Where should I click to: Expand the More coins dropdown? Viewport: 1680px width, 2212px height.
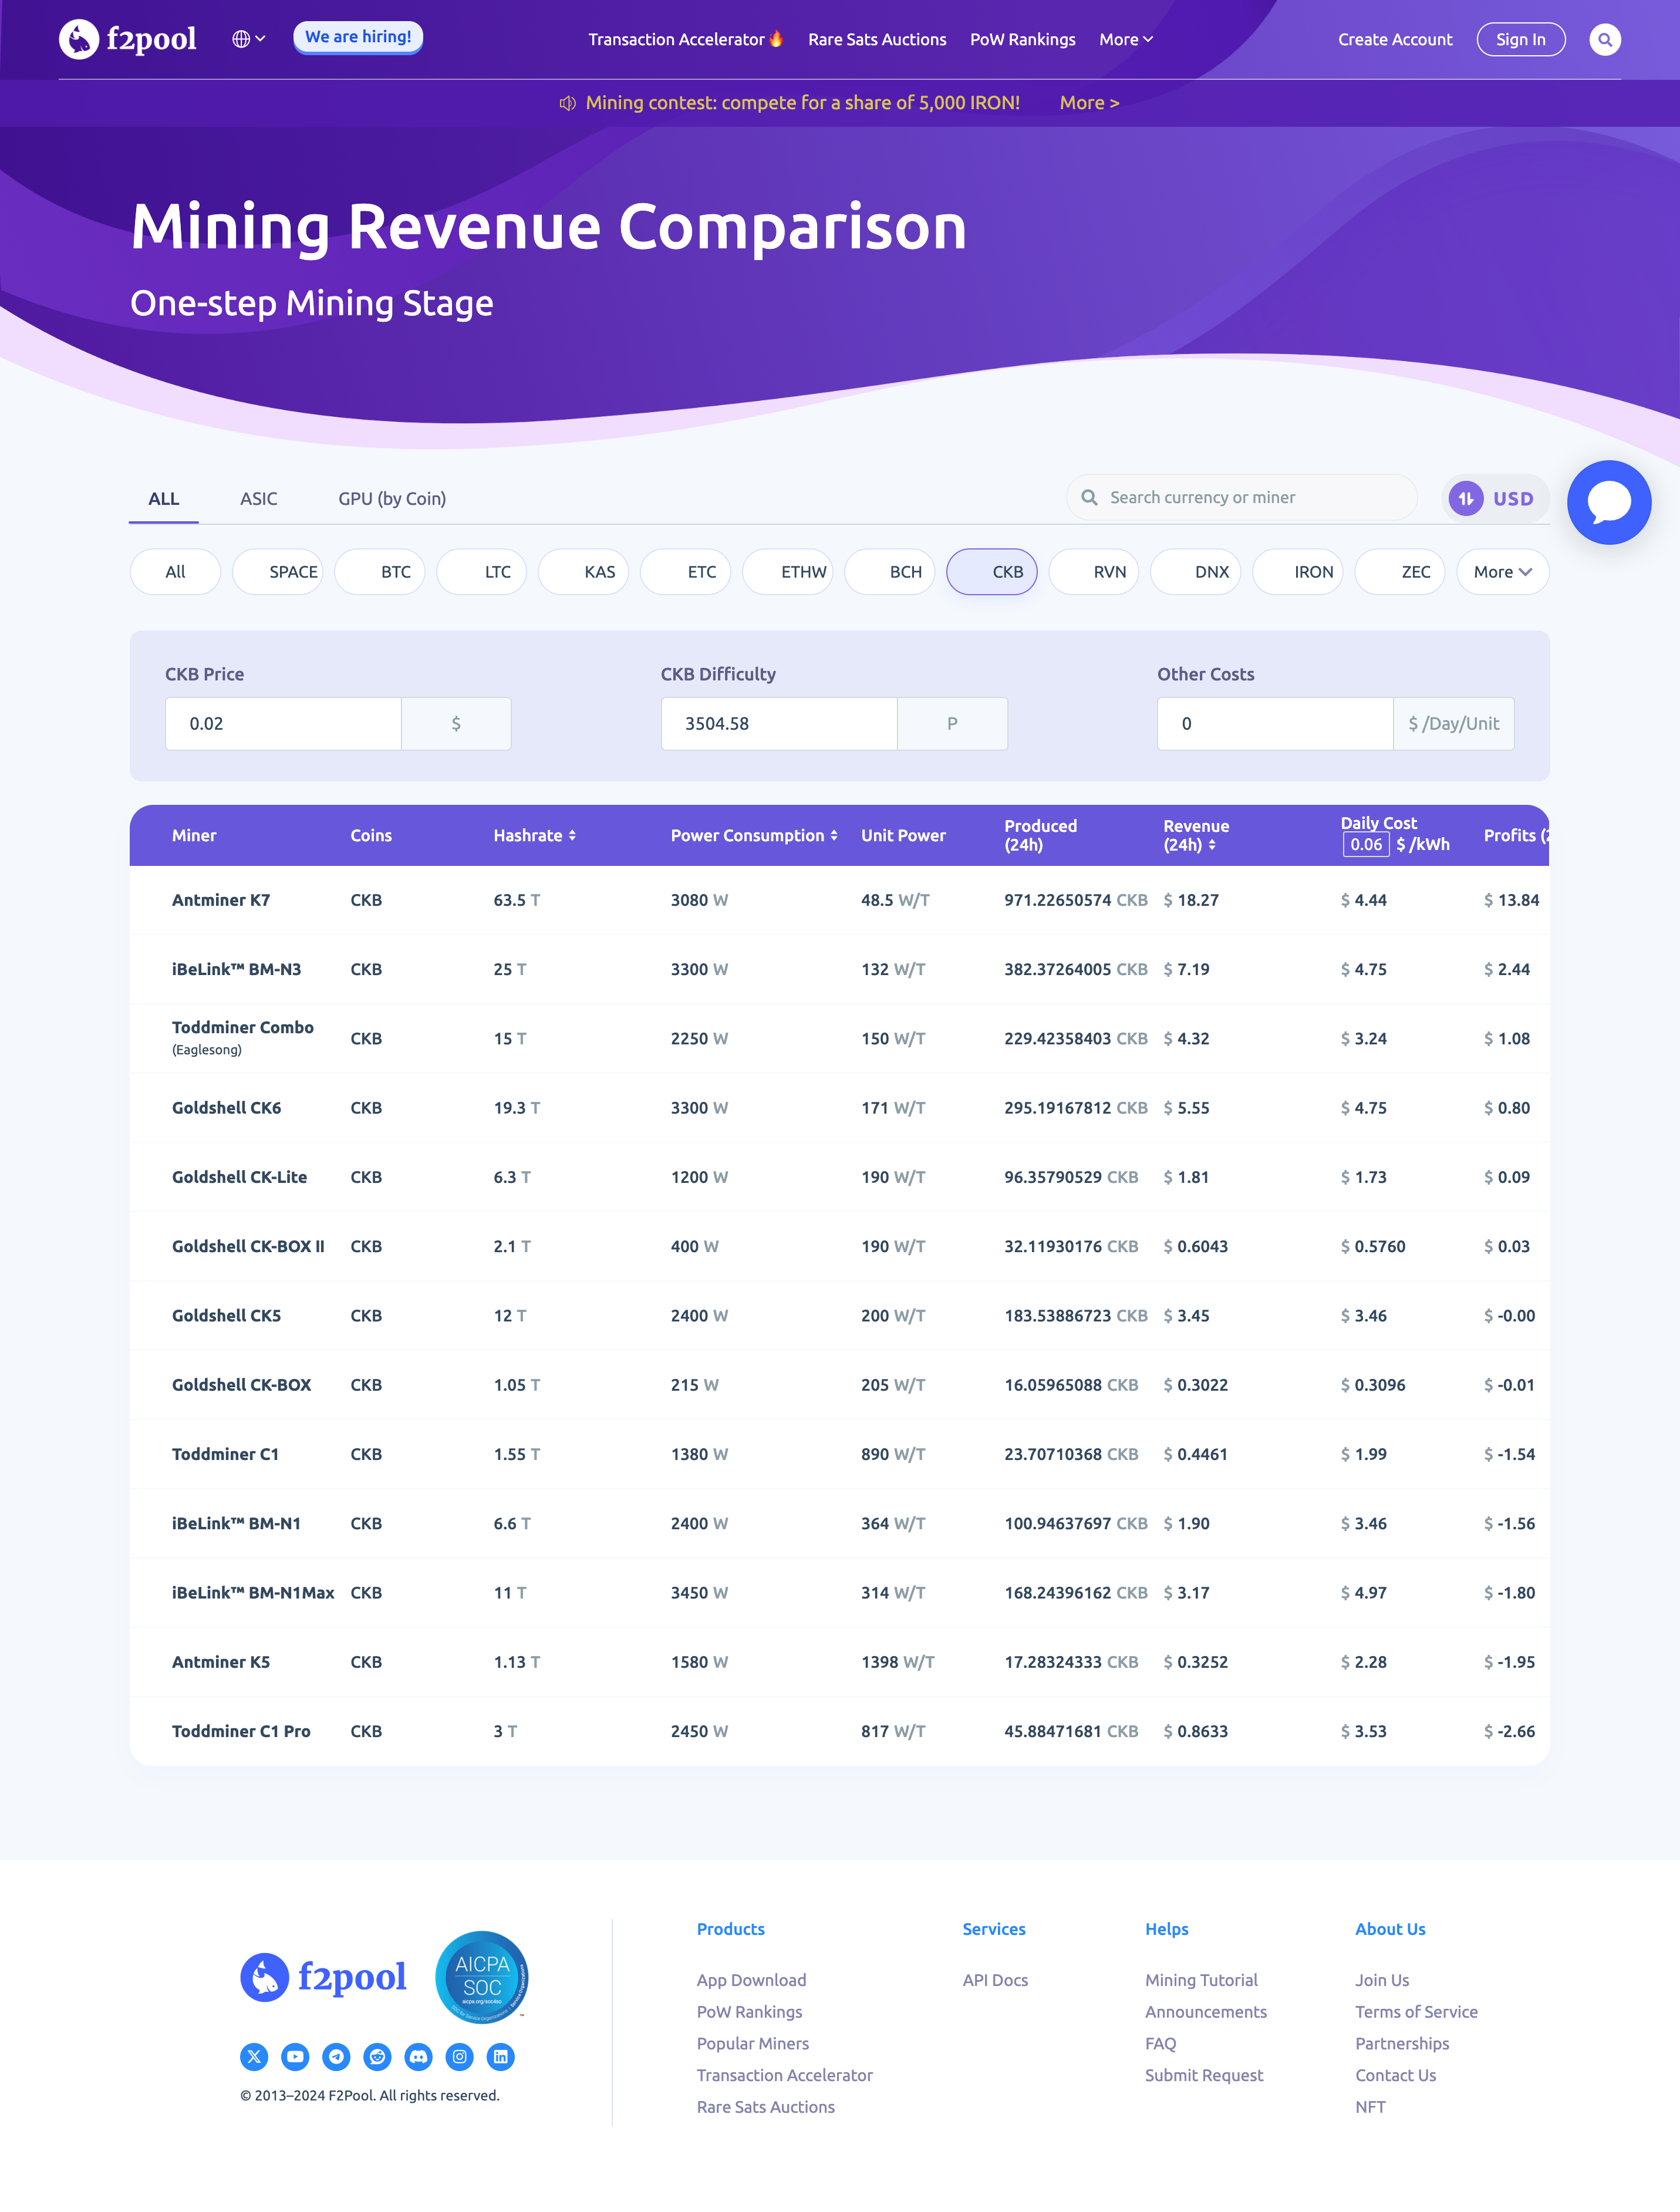1502,572
